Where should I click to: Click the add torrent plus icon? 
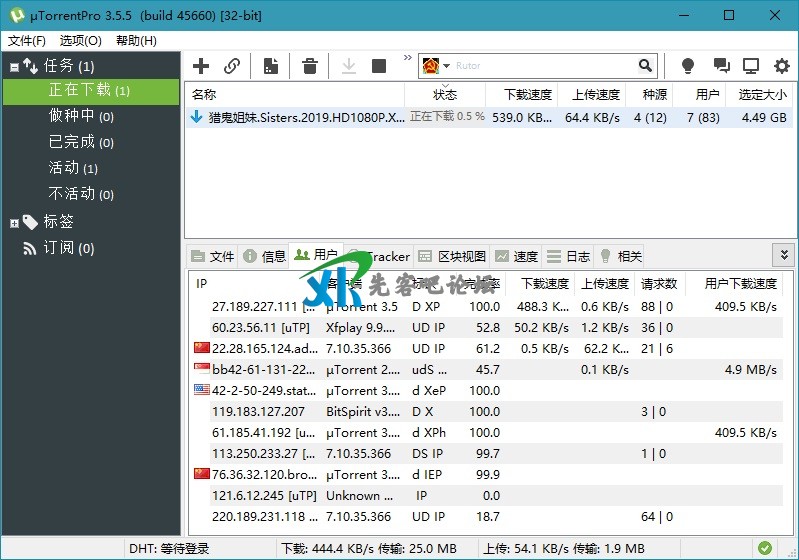click(201, 66)
